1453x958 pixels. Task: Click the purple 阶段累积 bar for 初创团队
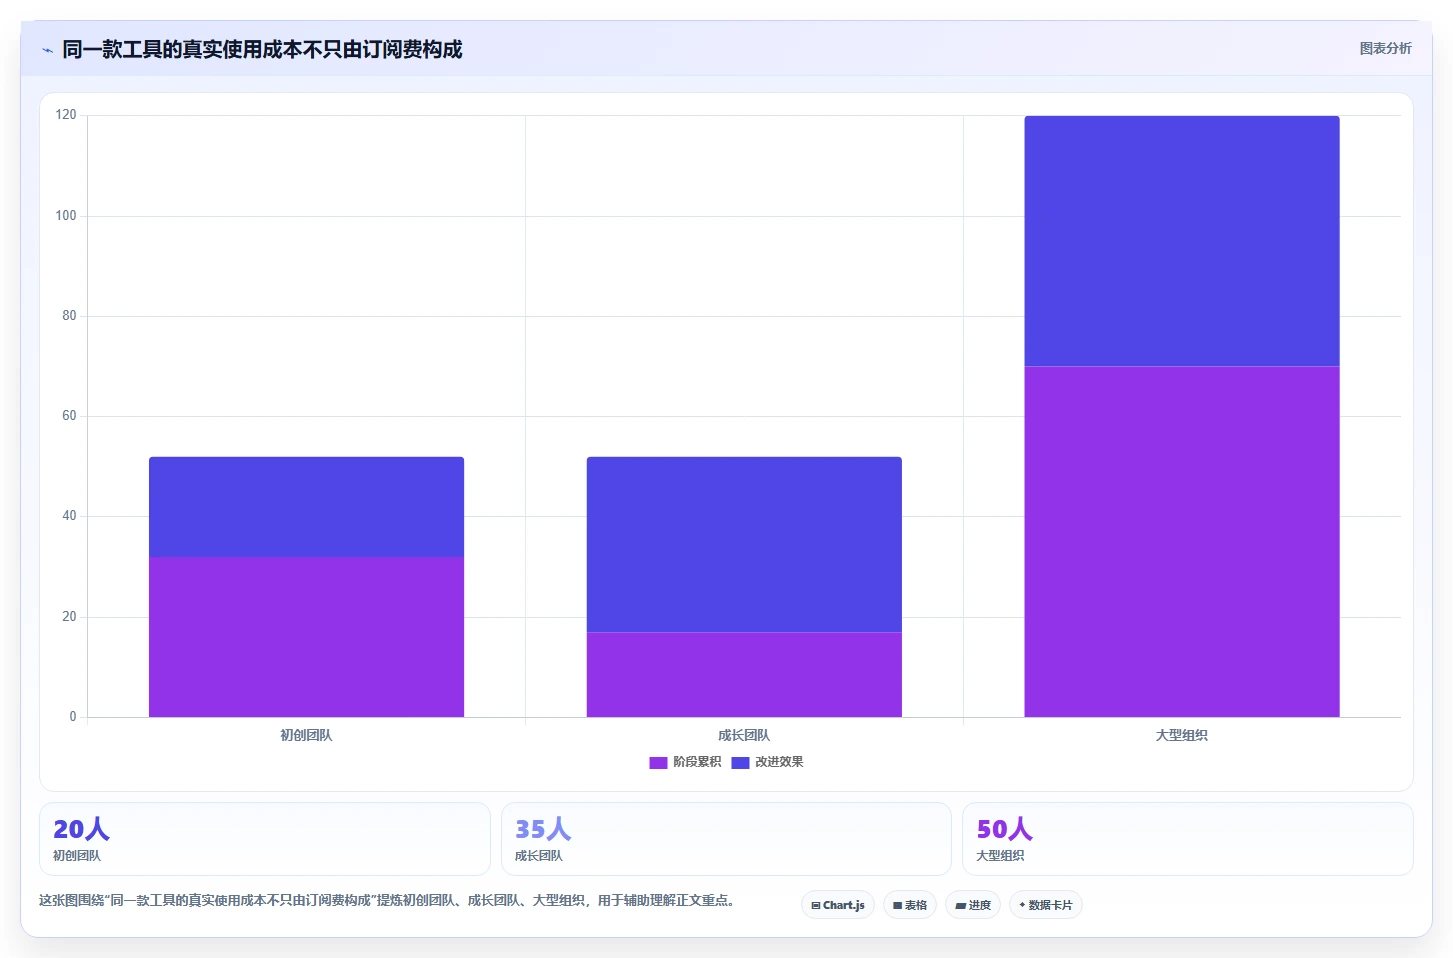point(306,637)
